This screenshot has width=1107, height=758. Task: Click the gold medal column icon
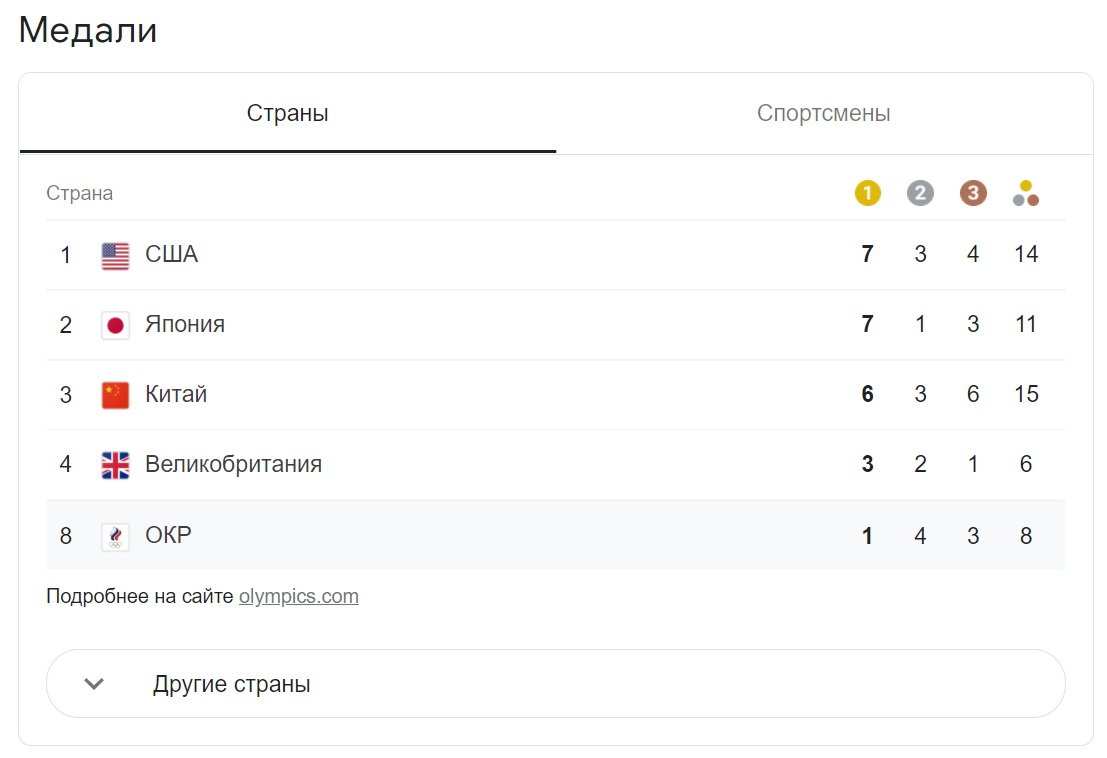point(867,193)
